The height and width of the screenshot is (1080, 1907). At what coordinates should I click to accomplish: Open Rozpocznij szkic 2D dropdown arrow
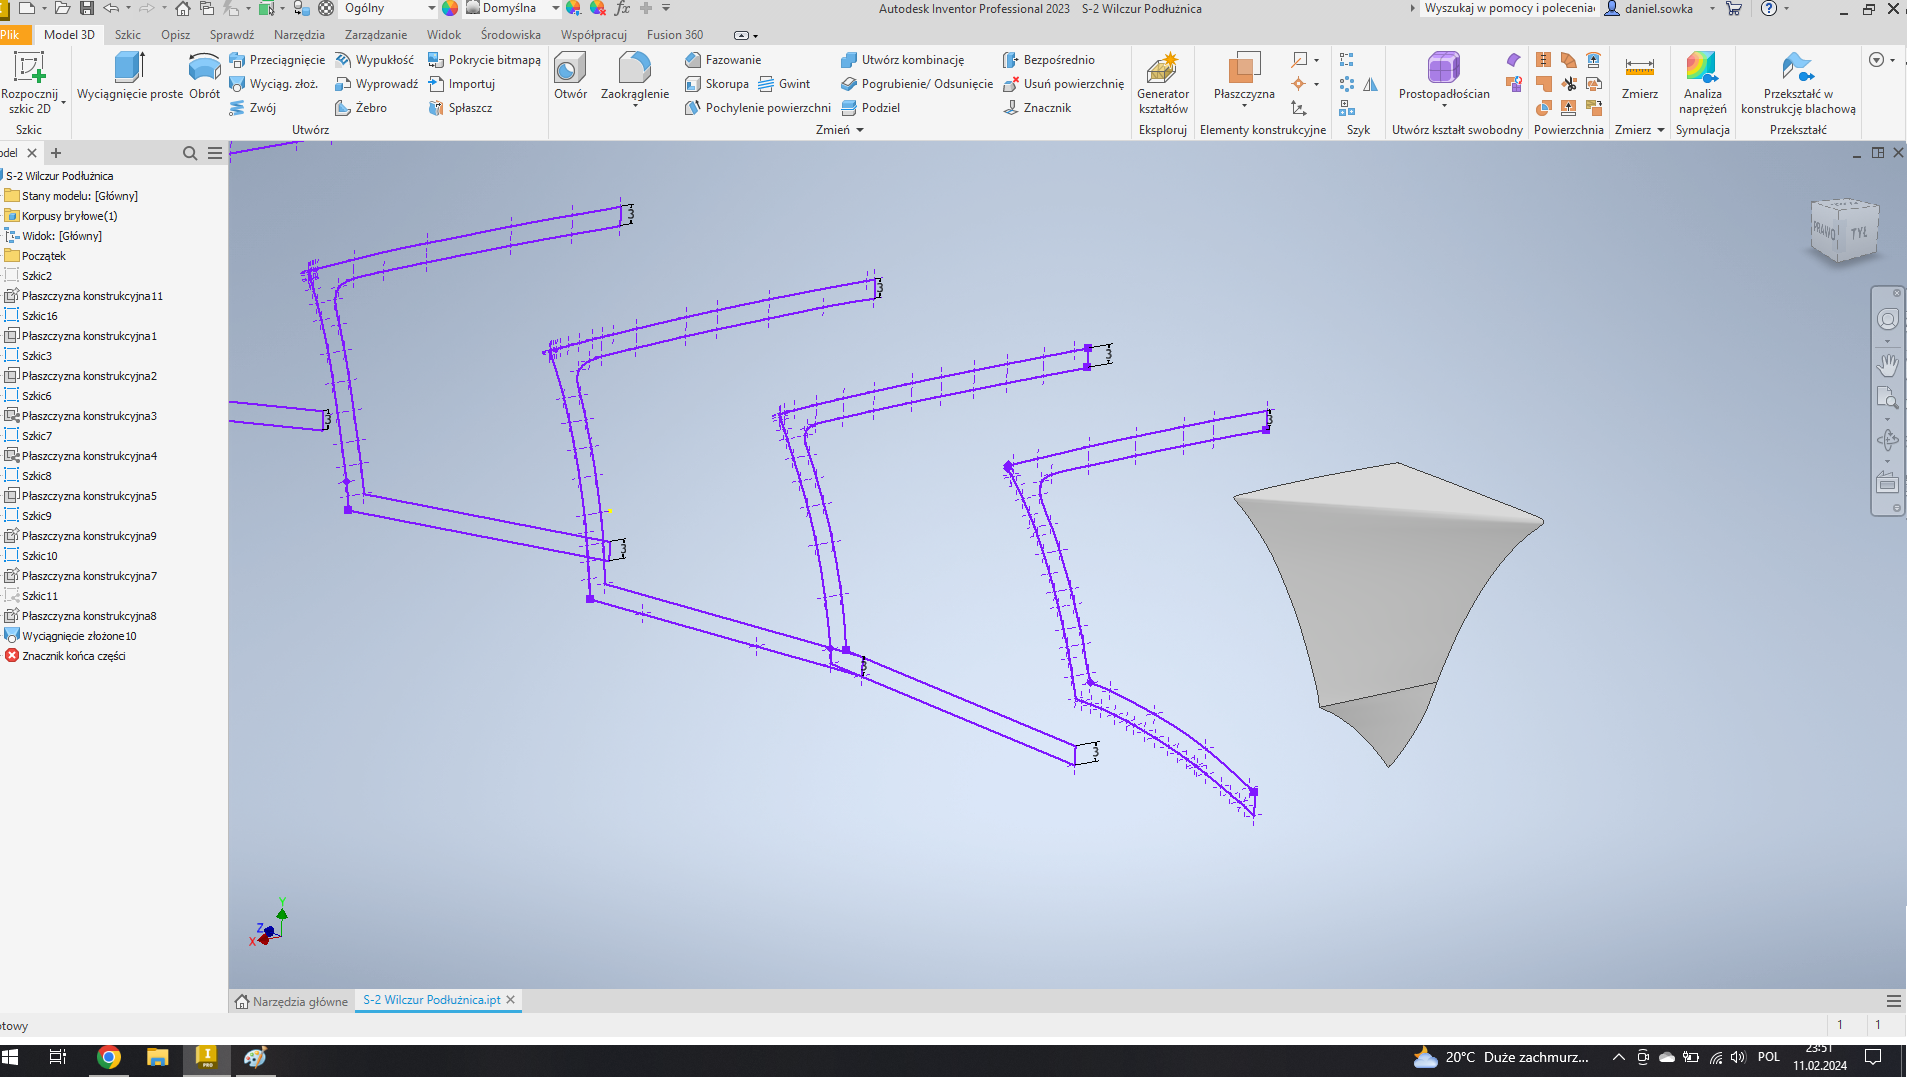pos(63,102)
